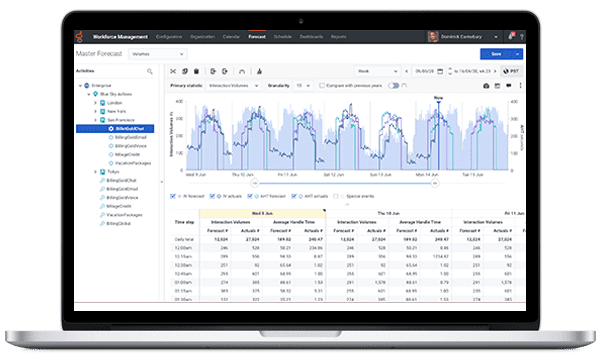Open the Interaction Volumes primary statistic dropdown
The height and width of the screenshot is (362, 600).
pos(233,86)
